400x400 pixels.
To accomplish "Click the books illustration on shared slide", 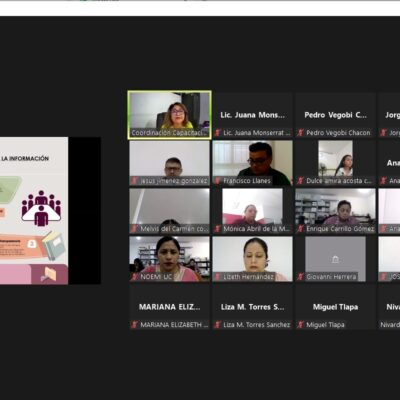I will pyautogui.click(x=53, y=246).
